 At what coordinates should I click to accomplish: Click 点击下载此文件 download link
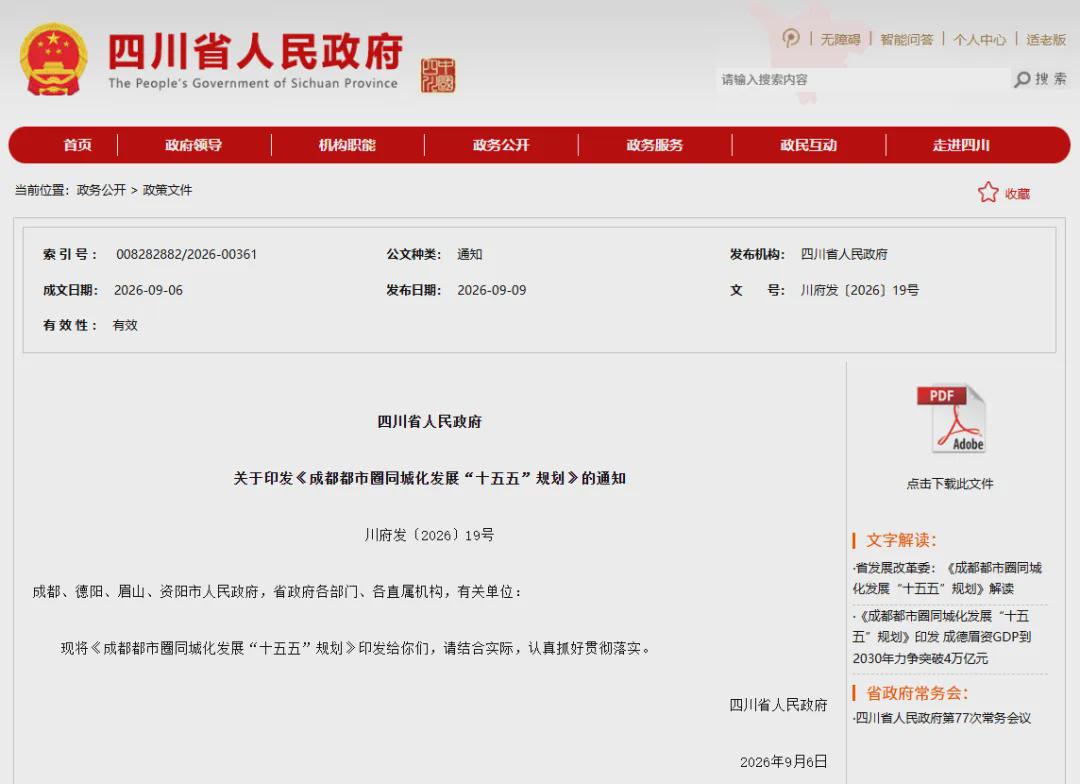[x=950, y=484]
